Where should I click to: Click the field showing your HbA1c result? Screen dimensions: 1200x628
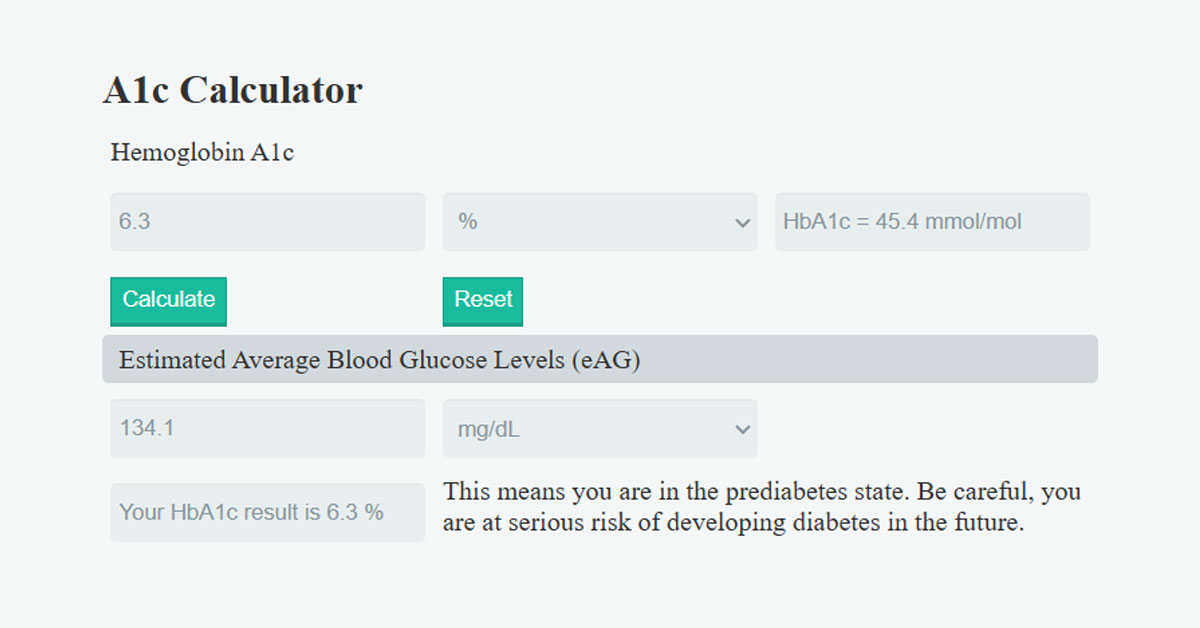click(x=267, y=511)
